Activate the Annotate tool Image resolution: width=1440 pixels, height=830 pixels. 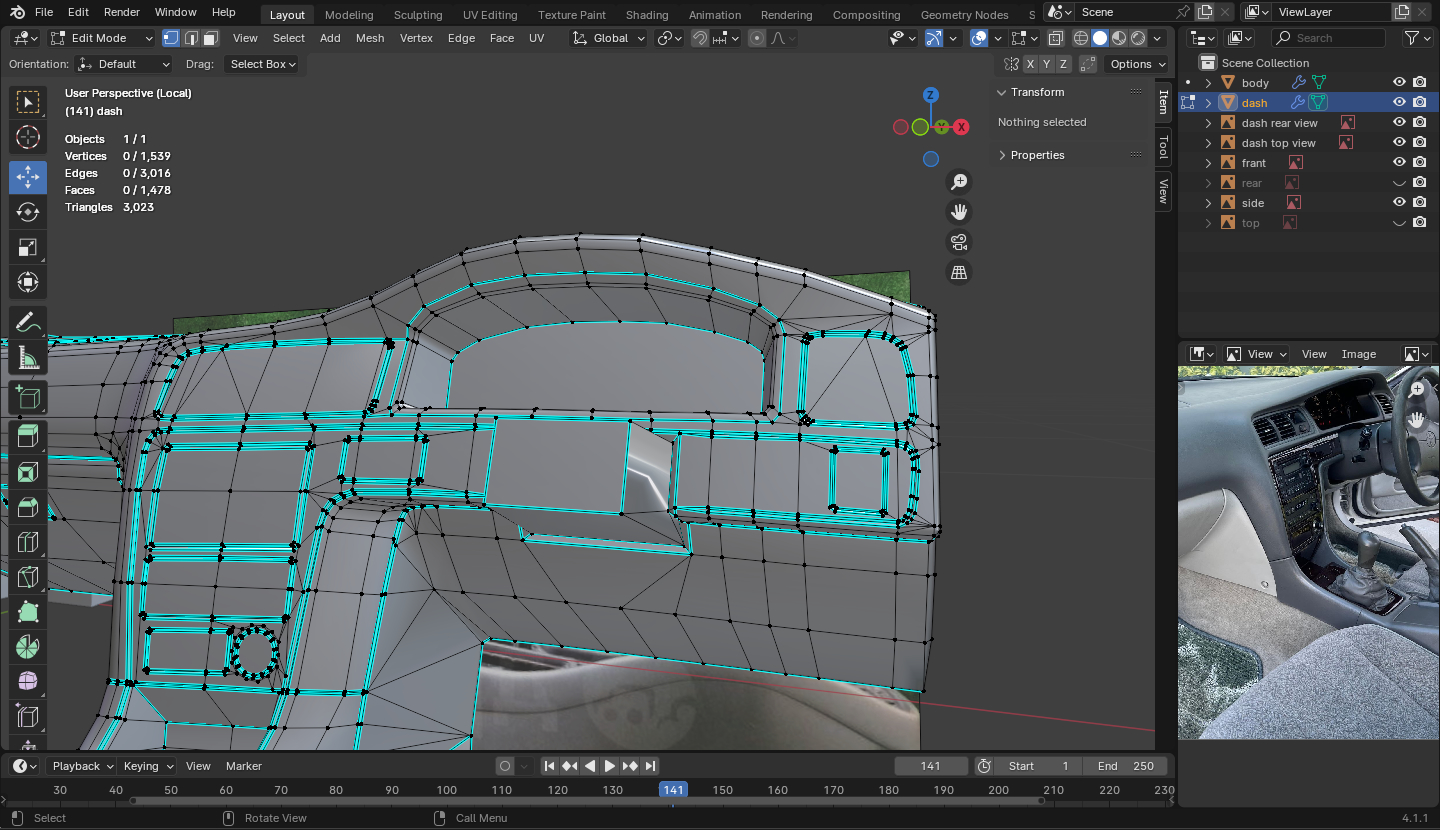pyautogui.click(x=28, y=322)
